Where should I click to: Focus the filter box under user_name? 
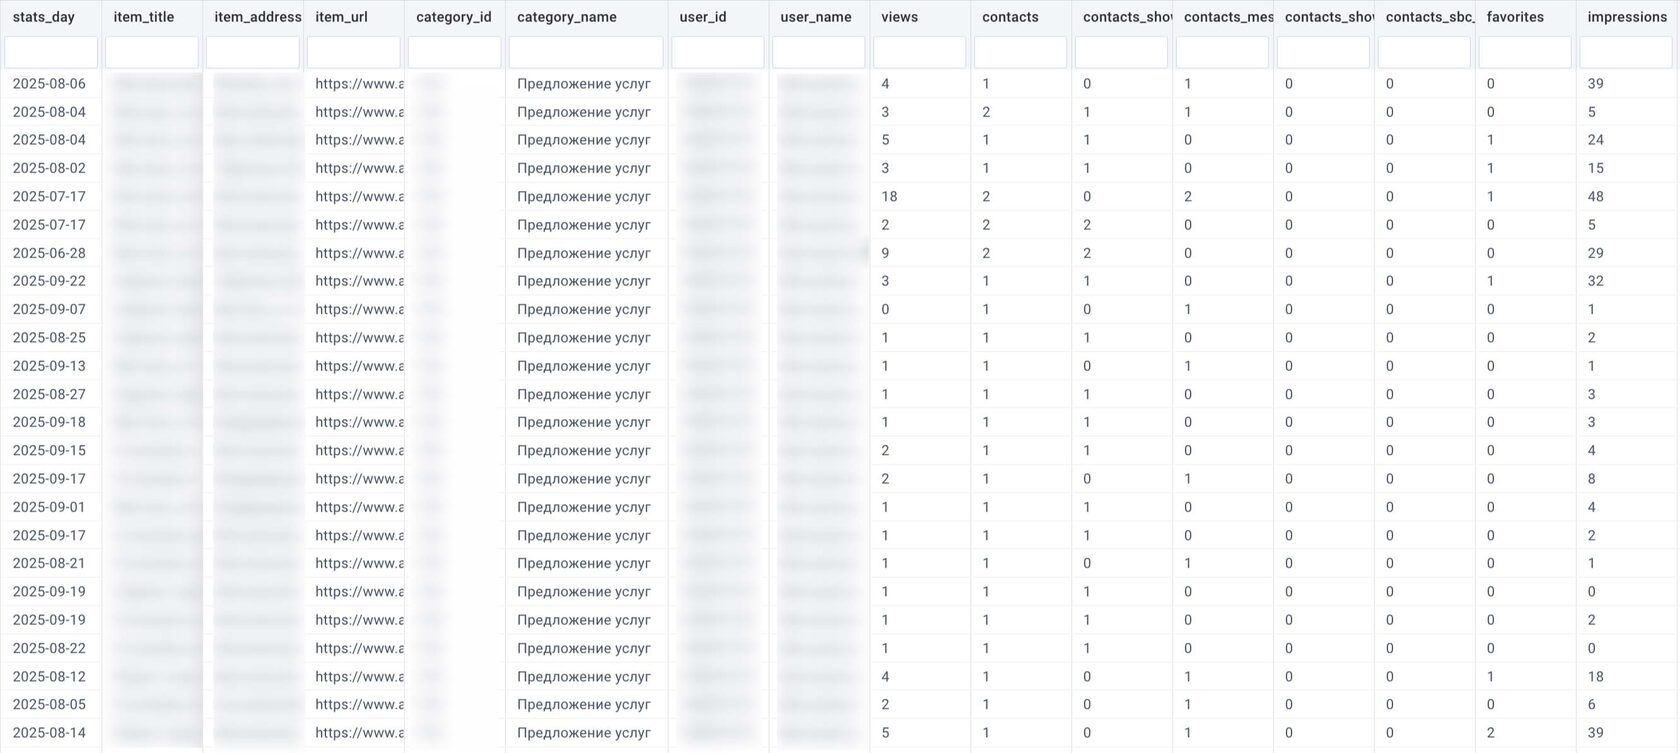[x=818, y=52]
